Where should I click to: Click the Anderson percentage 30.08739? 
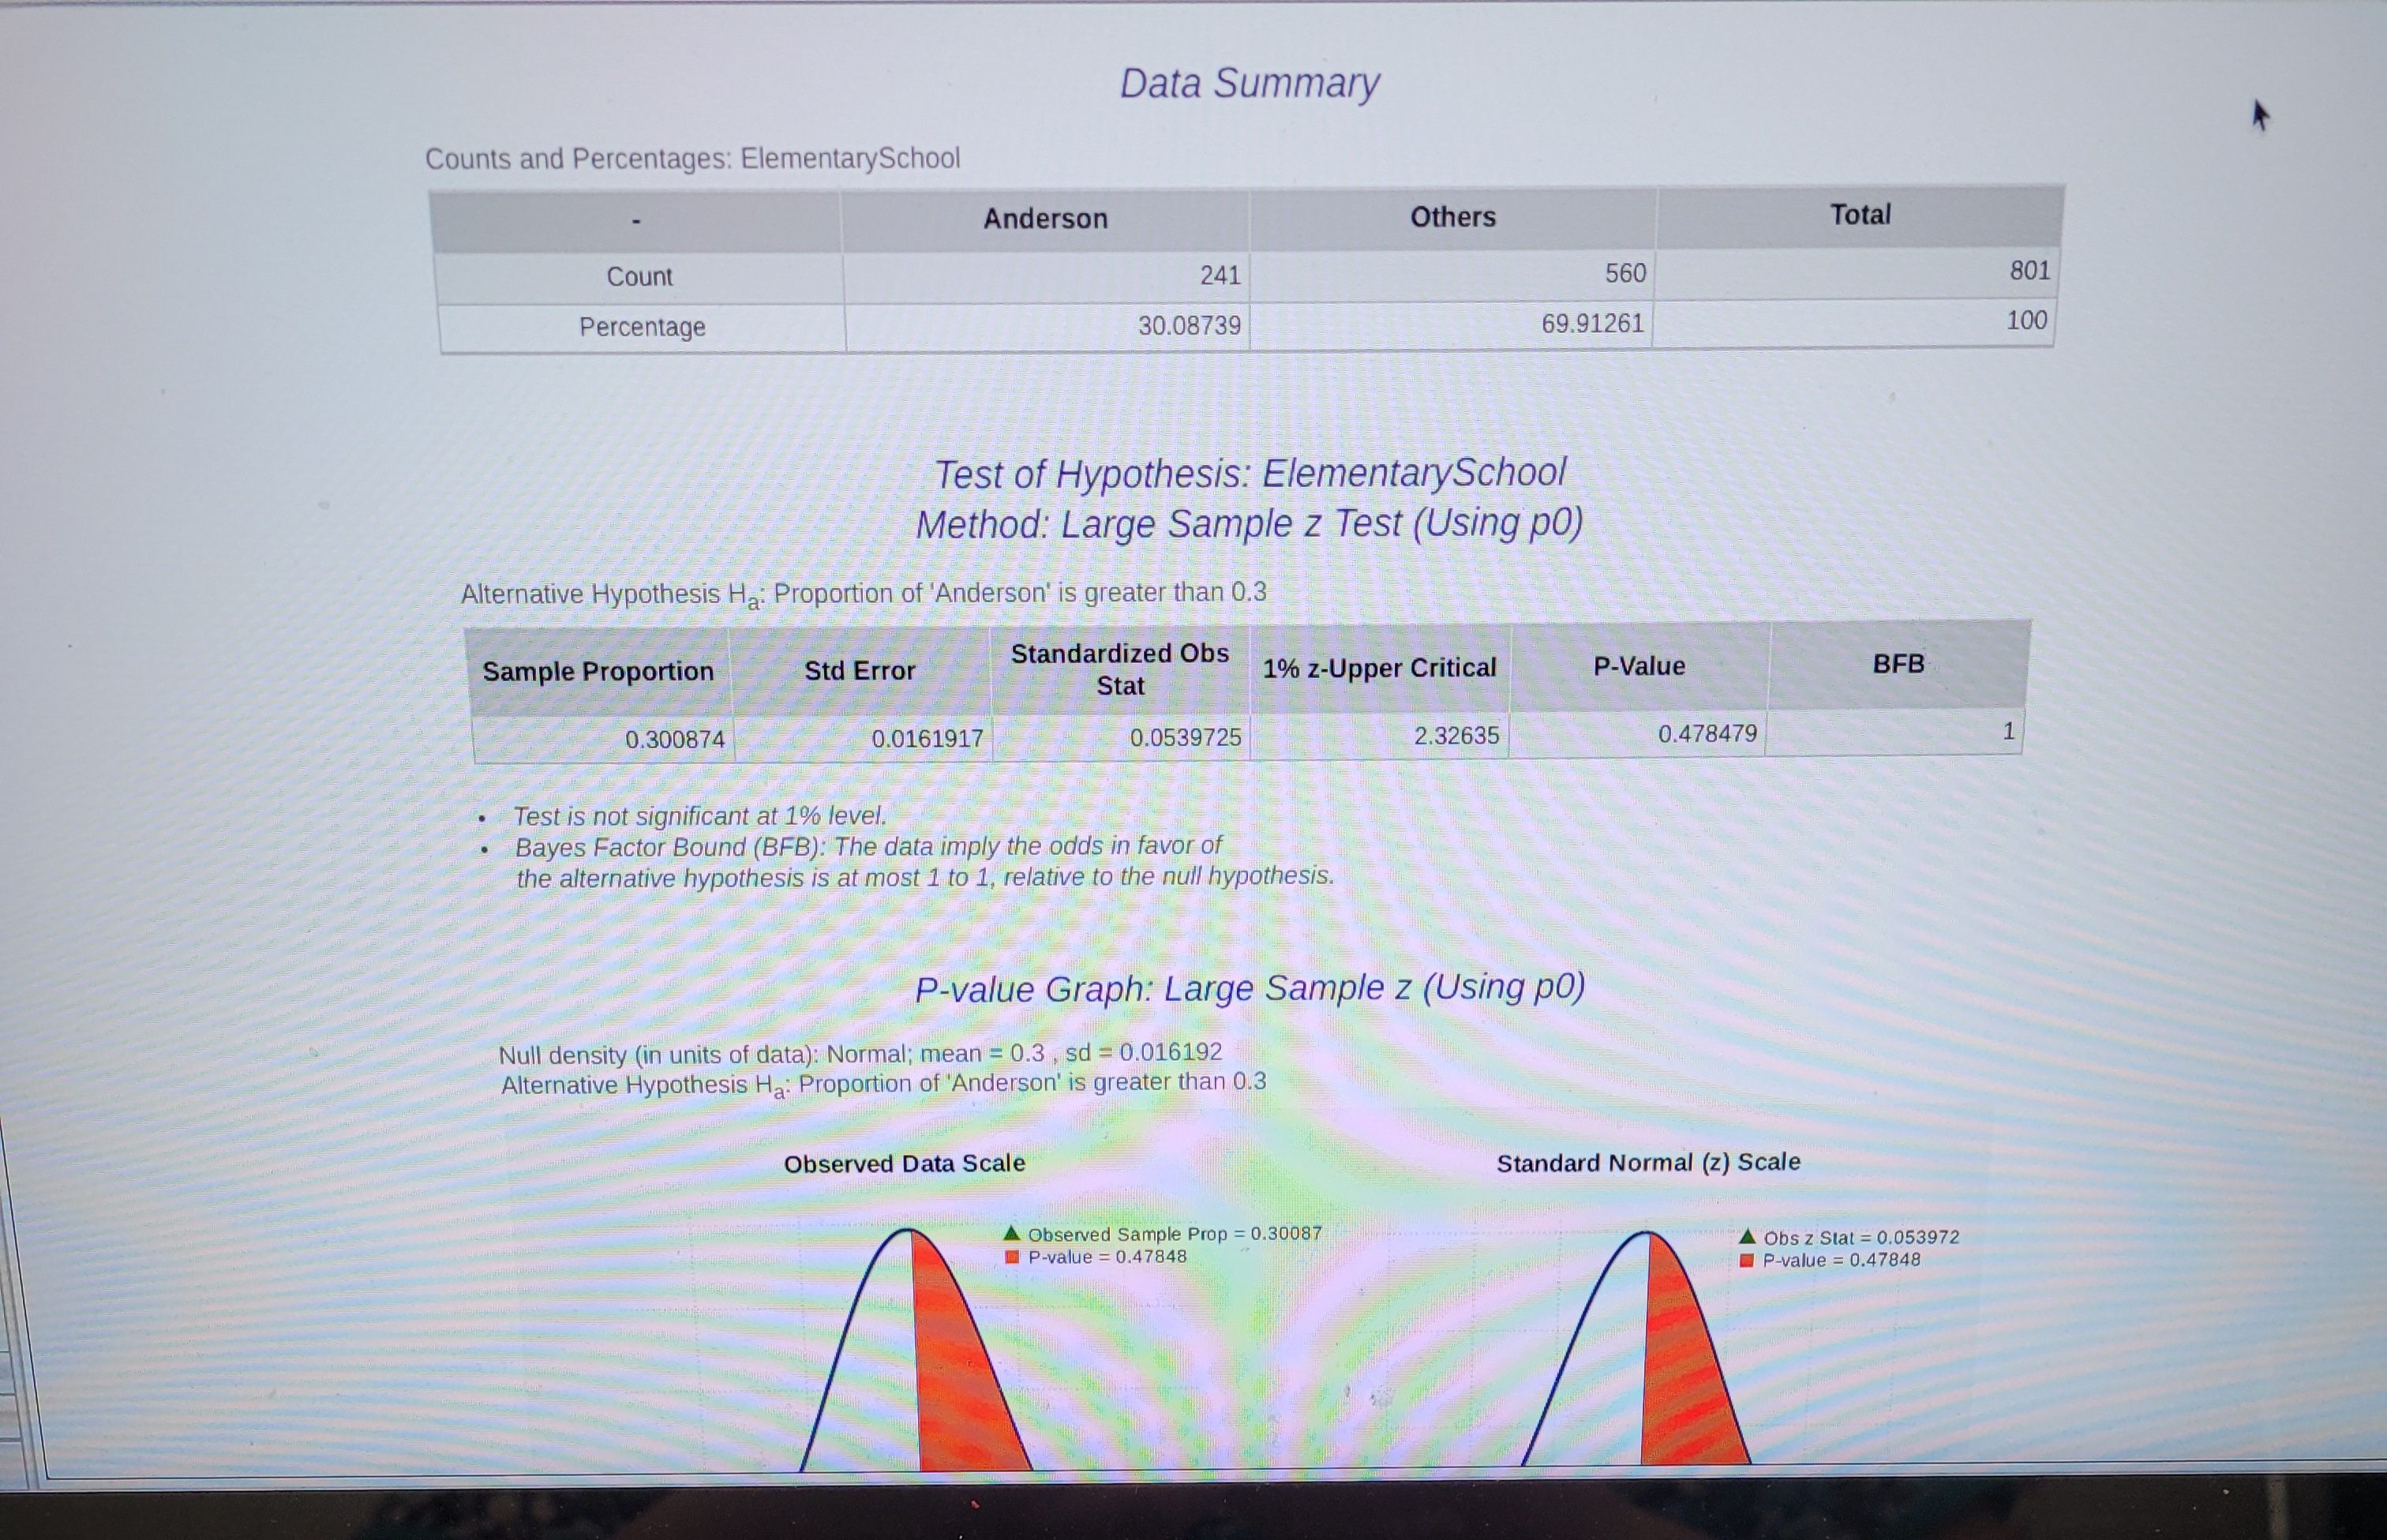[x=1189, y=325]
